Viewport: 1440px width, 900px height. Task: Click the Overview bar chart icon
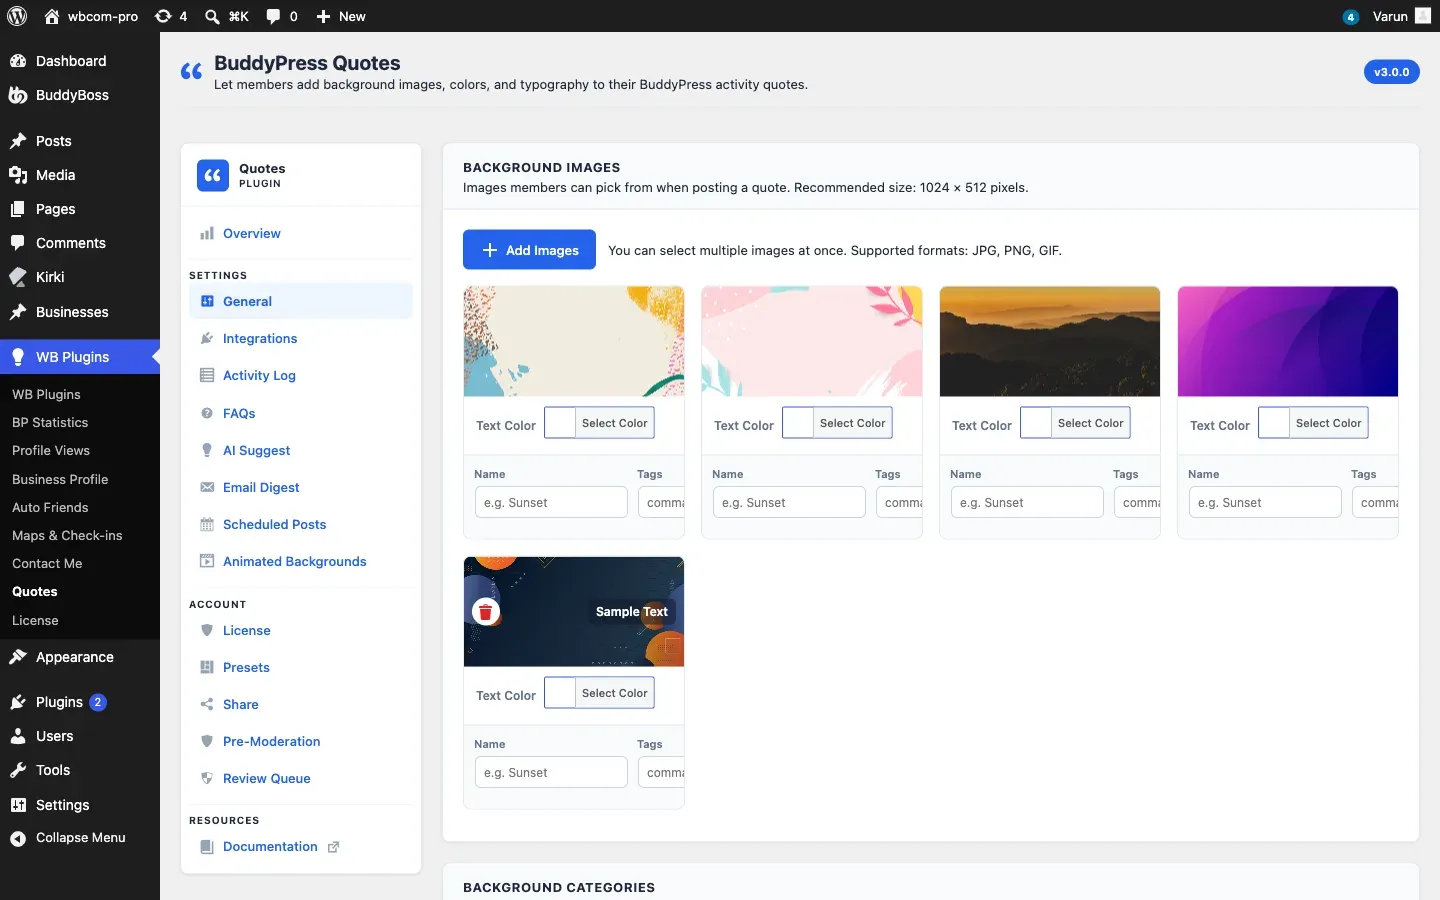pyautogui.click(x=207, y=234)
